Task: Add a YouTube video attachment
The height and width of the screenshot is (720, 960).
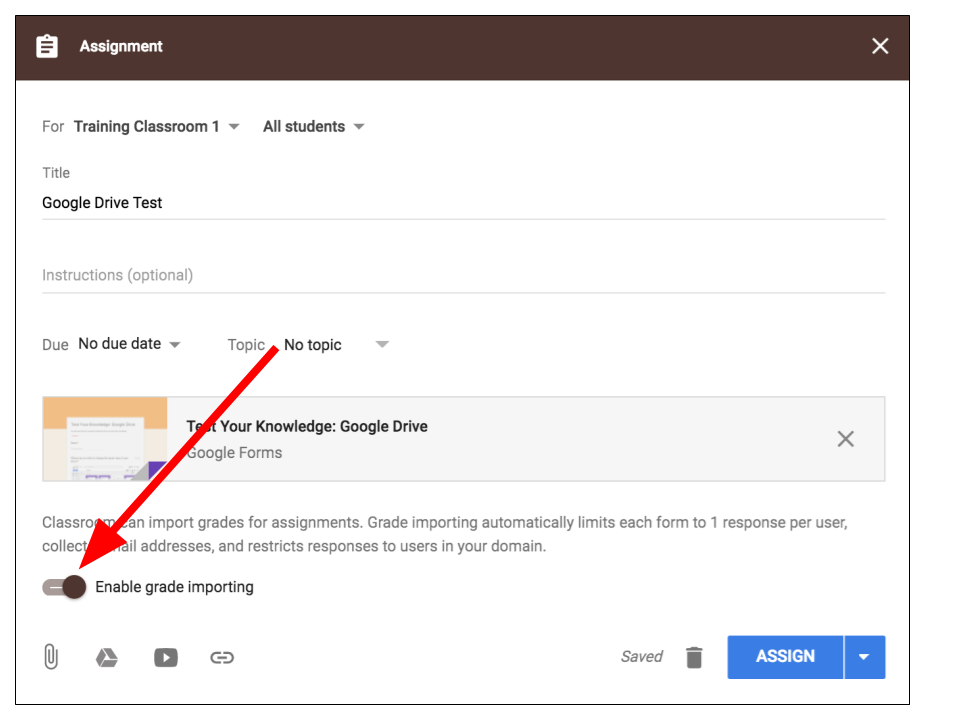Action: [x=166, y=657]
